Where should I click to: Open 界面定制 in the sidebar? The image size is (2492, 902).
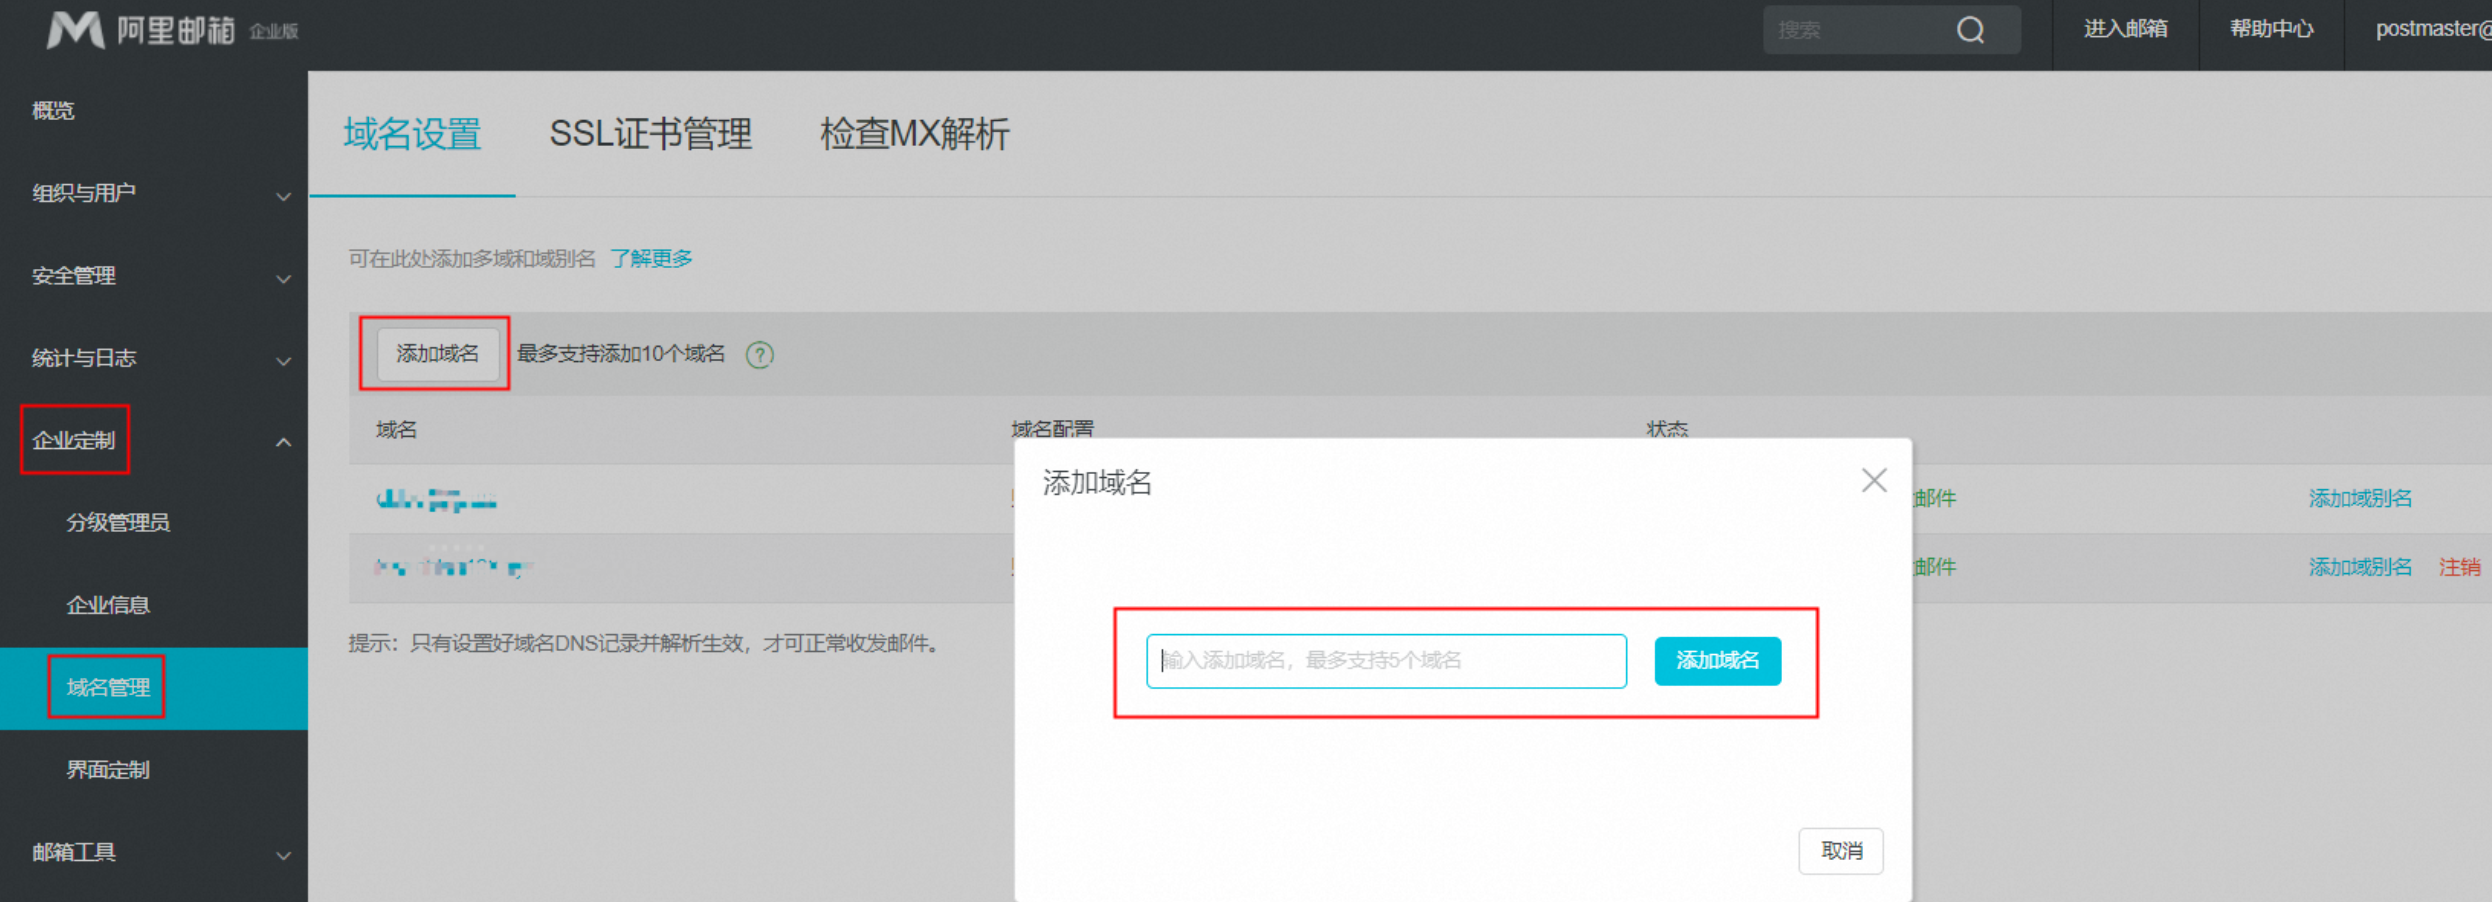tap(108, 770)
